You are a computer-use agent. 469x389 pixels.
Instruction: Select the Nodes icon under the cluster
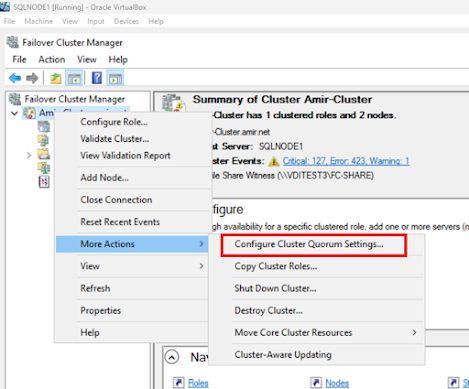(44, 140)
